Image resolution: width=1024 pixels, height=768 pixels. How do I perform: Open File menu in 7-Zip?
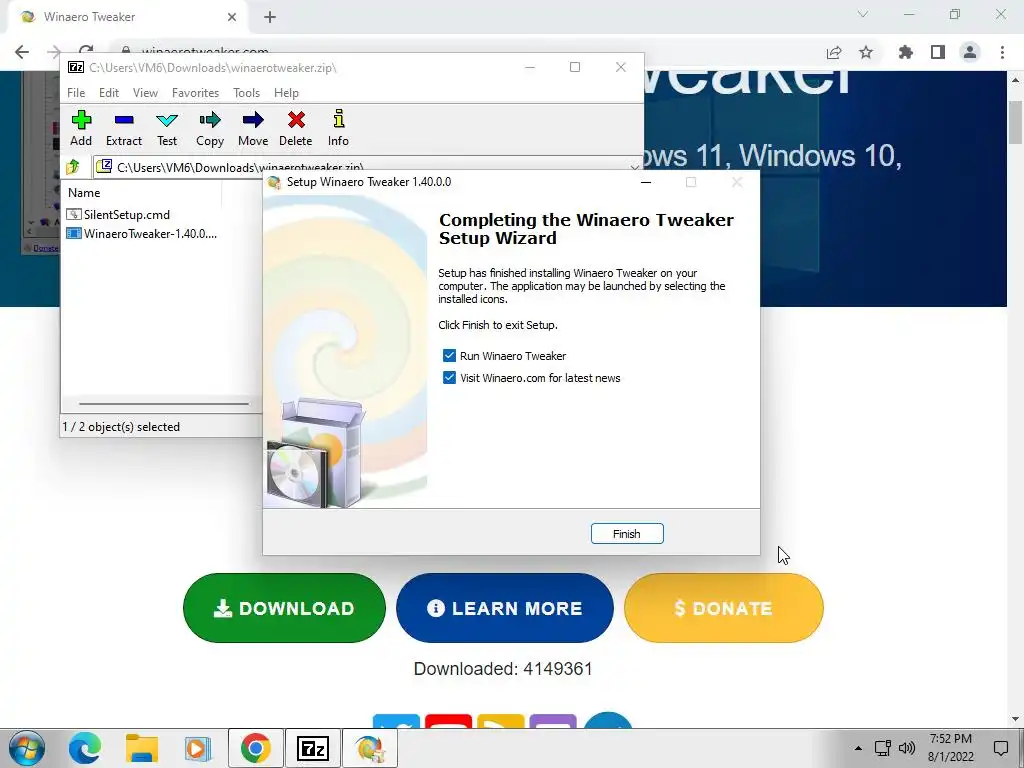76,93
